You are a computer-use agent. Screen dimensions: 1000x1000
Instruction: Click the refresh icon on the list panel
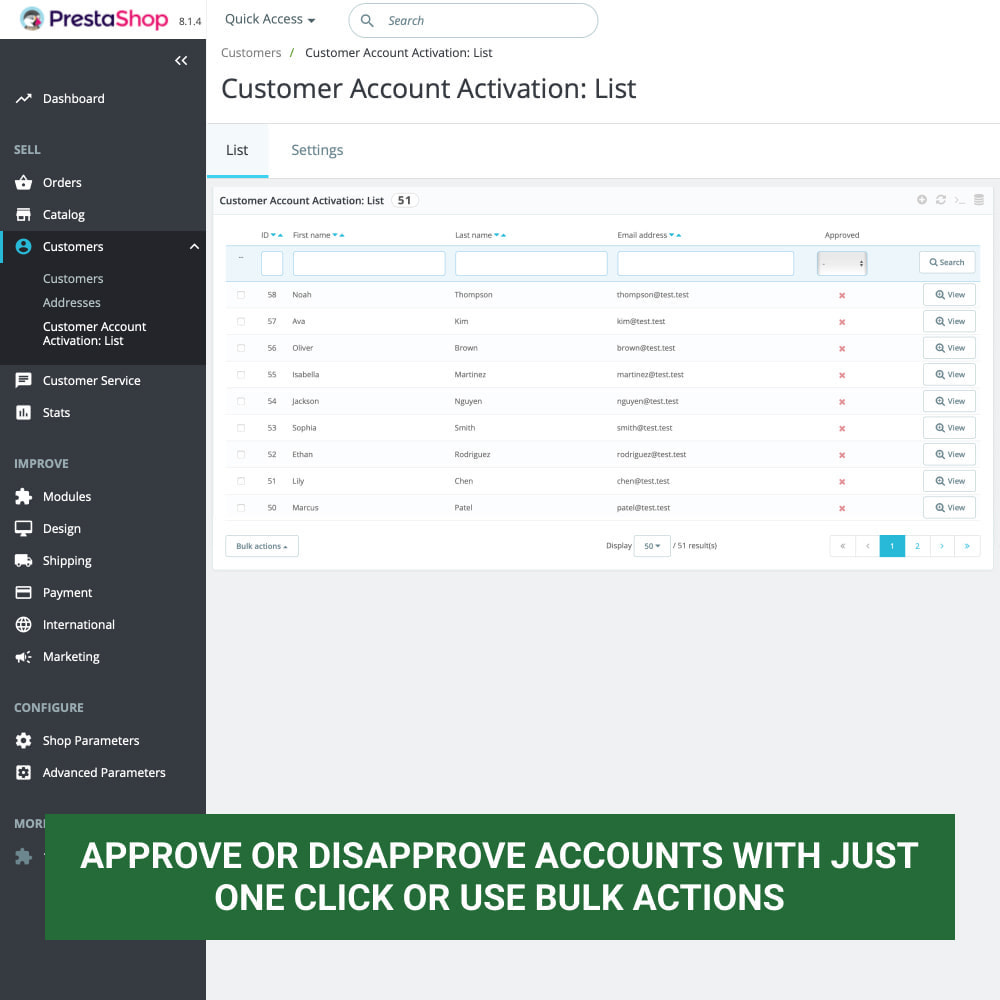940,199
